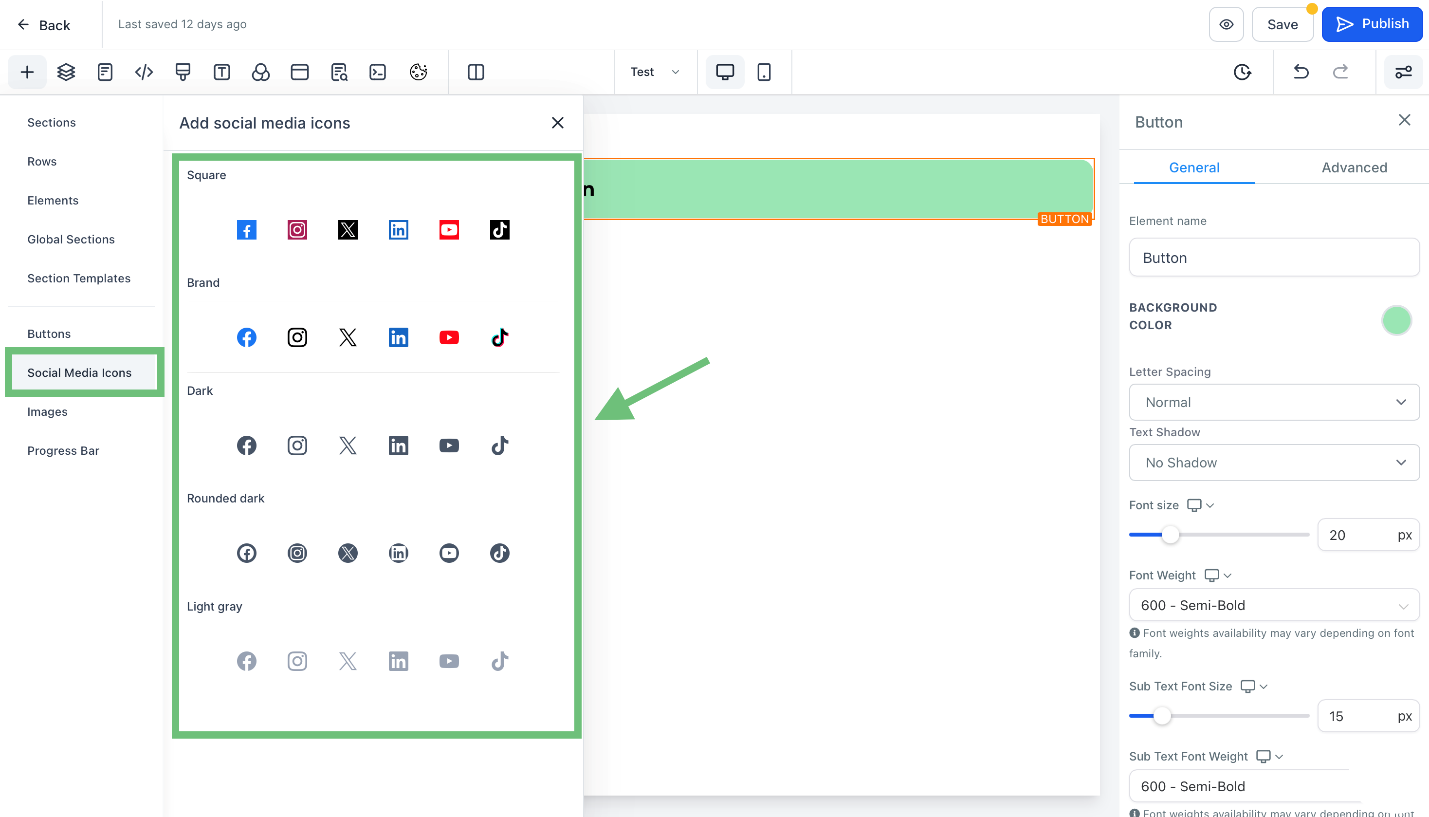Click the Save button

tap(1282, 24)
